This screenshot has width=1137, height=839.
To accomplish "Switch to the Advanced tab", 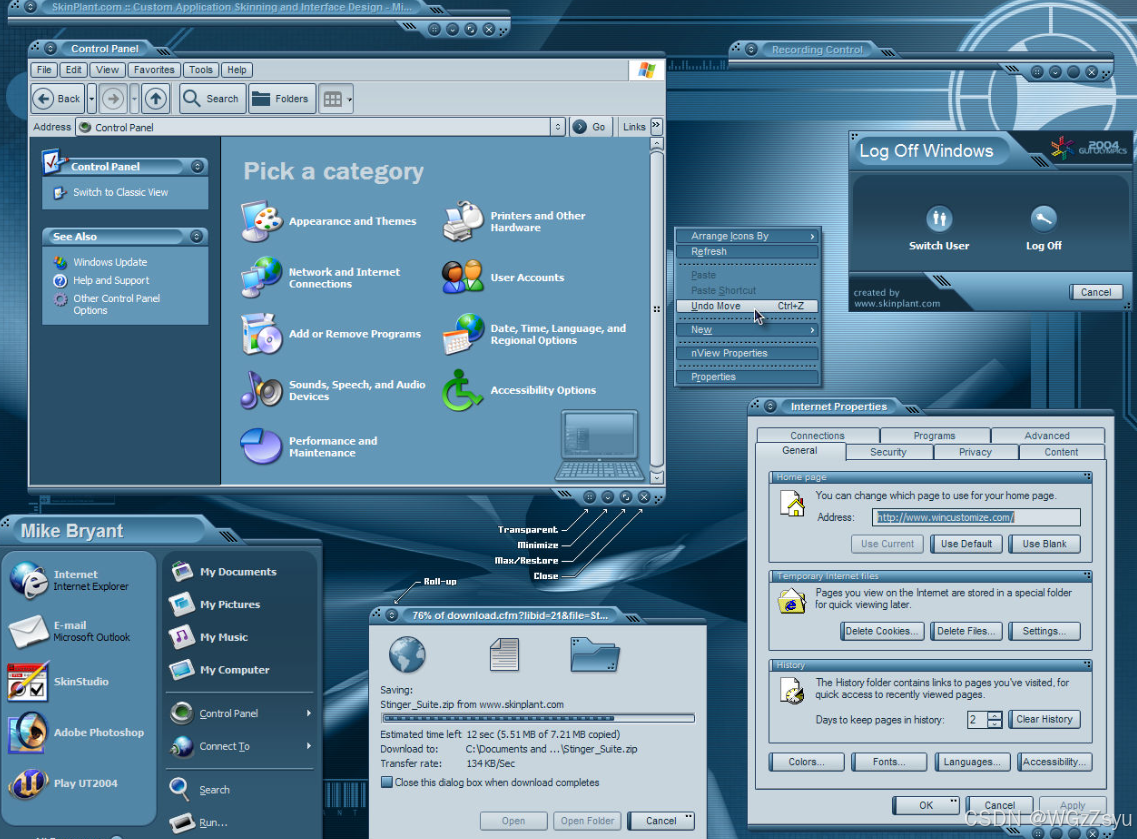I will click(x=1046, y=436).
